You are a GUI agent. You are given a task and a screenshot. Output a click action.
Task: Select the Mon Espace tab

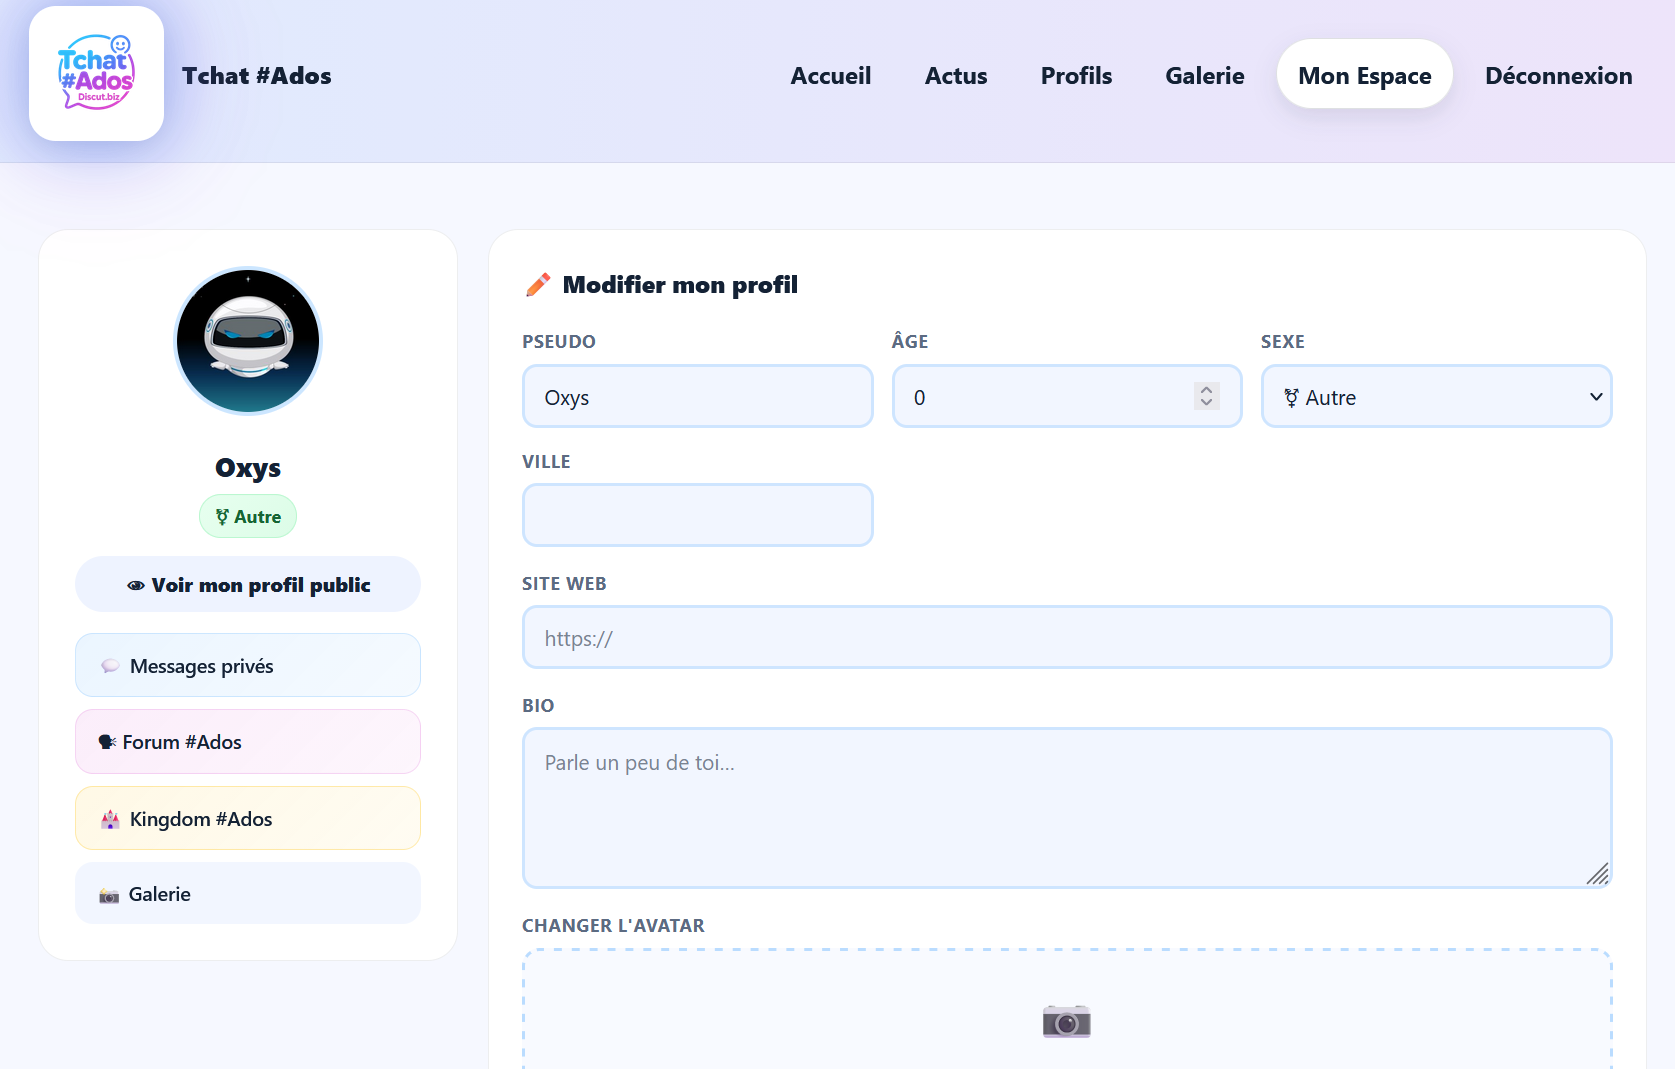1364,75
